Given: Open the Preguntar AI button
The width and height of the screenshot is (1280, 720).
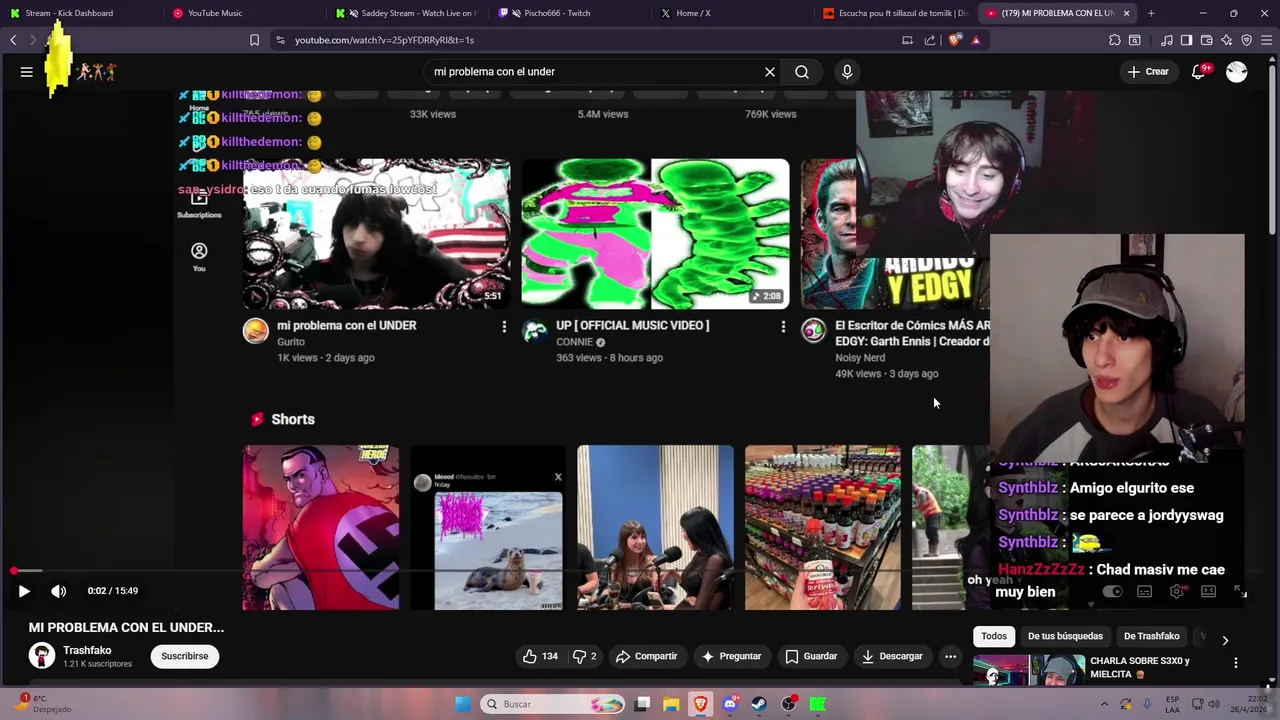Looking at the screenshot, I should pyautogui.click(x=731, y=656).
